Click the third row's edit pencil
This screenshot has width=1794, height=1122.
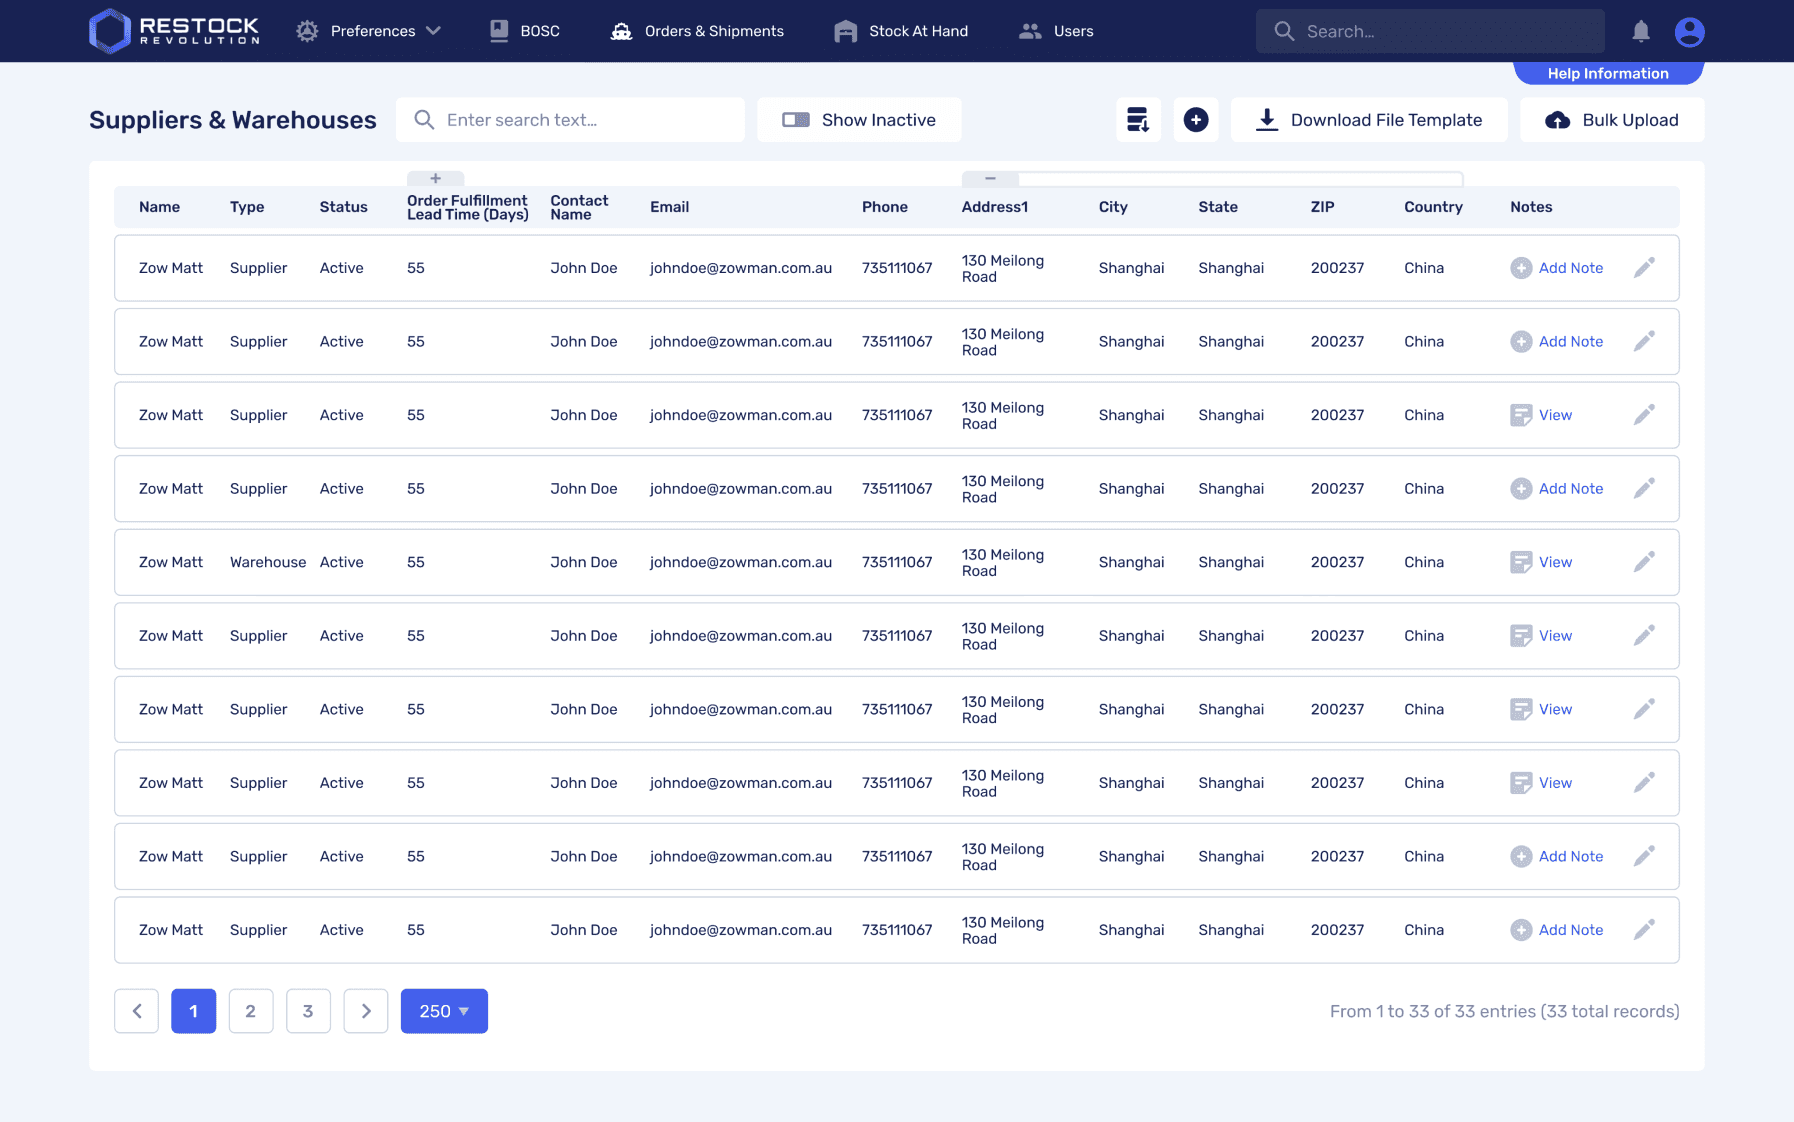click(1644, 415)
